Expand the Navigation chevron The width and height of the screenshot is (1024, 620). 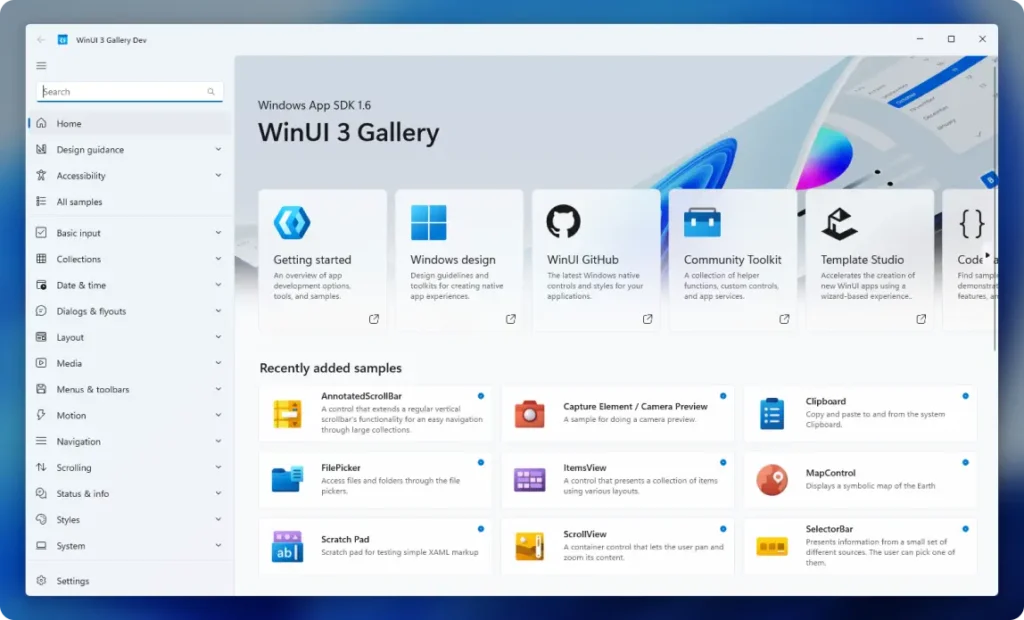(x=218, y=441)
